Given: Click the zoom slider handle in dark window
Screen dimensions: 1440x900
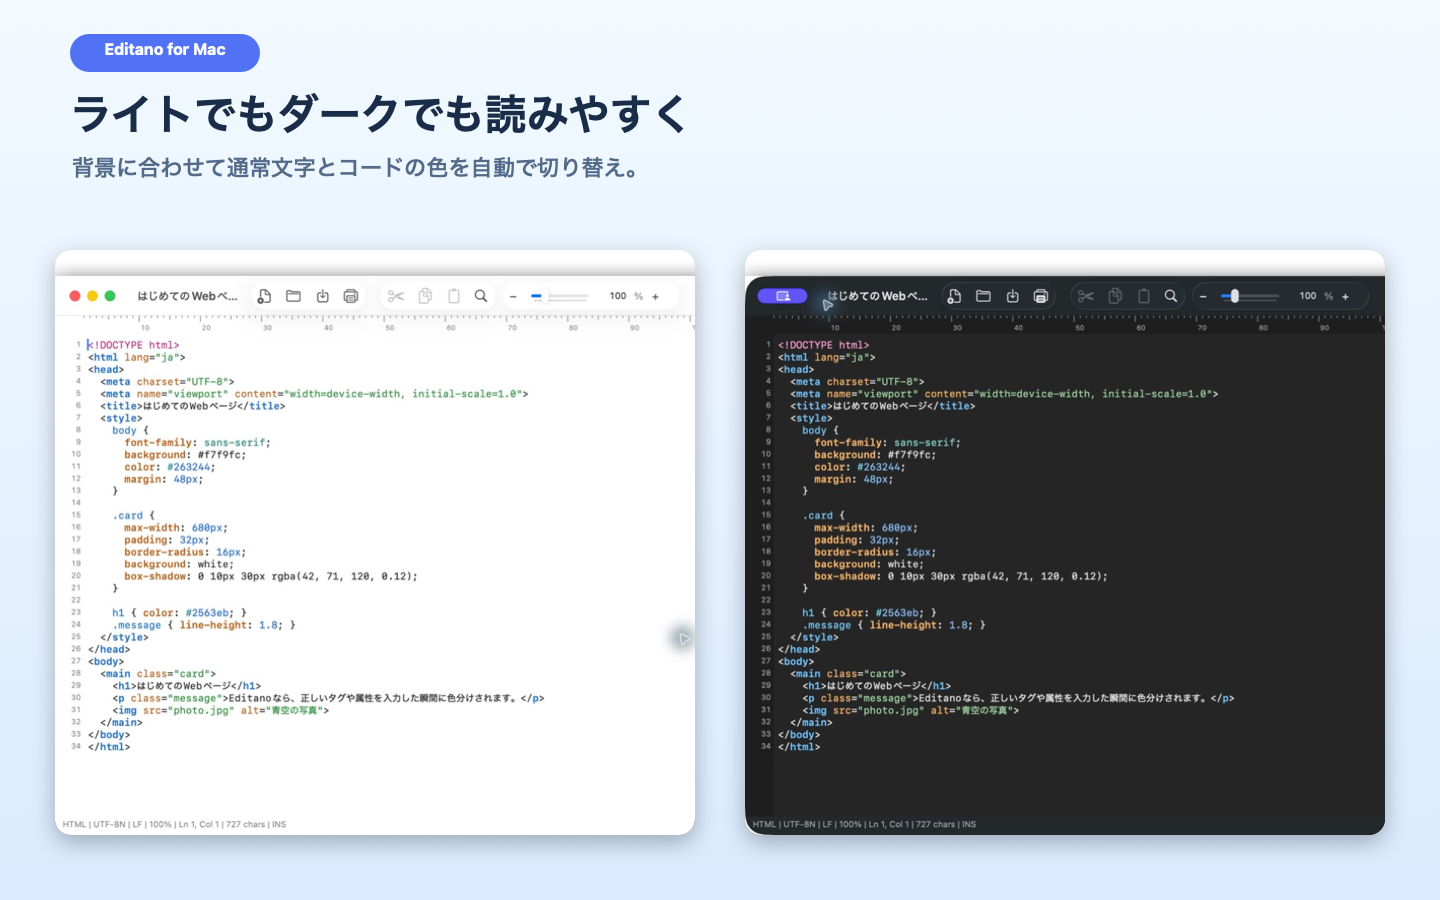Looking at the screenshot, I should point(1235,296).
